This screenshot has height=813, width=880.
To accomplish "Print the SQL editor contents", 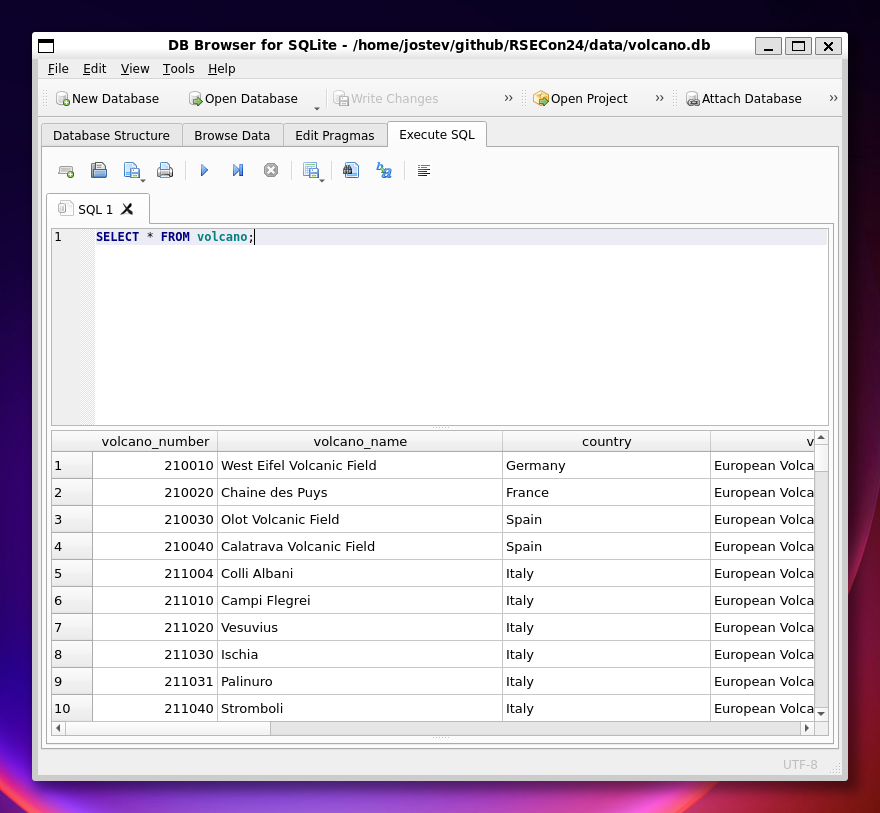I will pyautogui.click(x=165, y=171).
